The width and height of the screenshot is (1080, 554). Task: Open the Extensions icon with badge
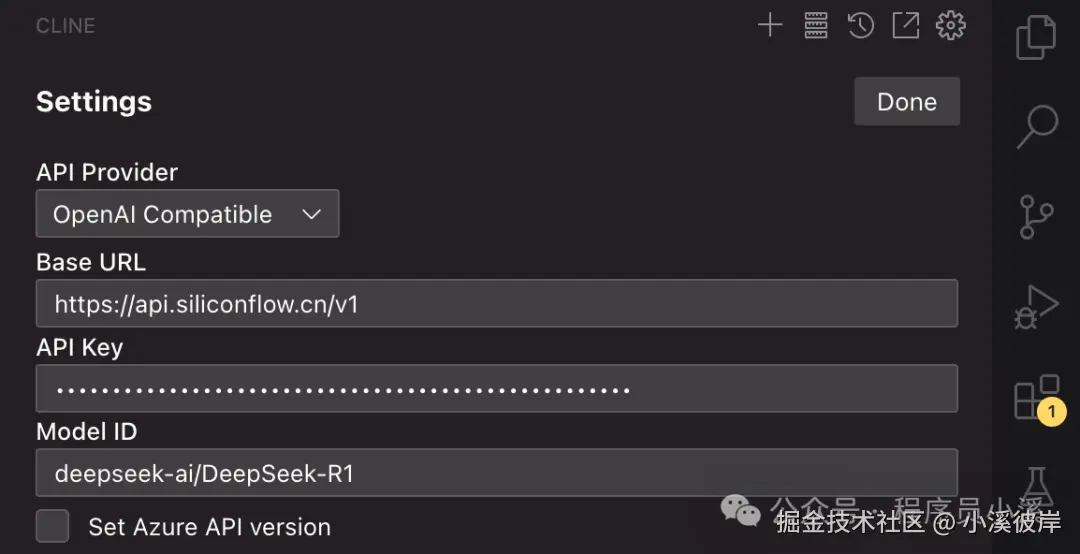[x=1036, y=398]
